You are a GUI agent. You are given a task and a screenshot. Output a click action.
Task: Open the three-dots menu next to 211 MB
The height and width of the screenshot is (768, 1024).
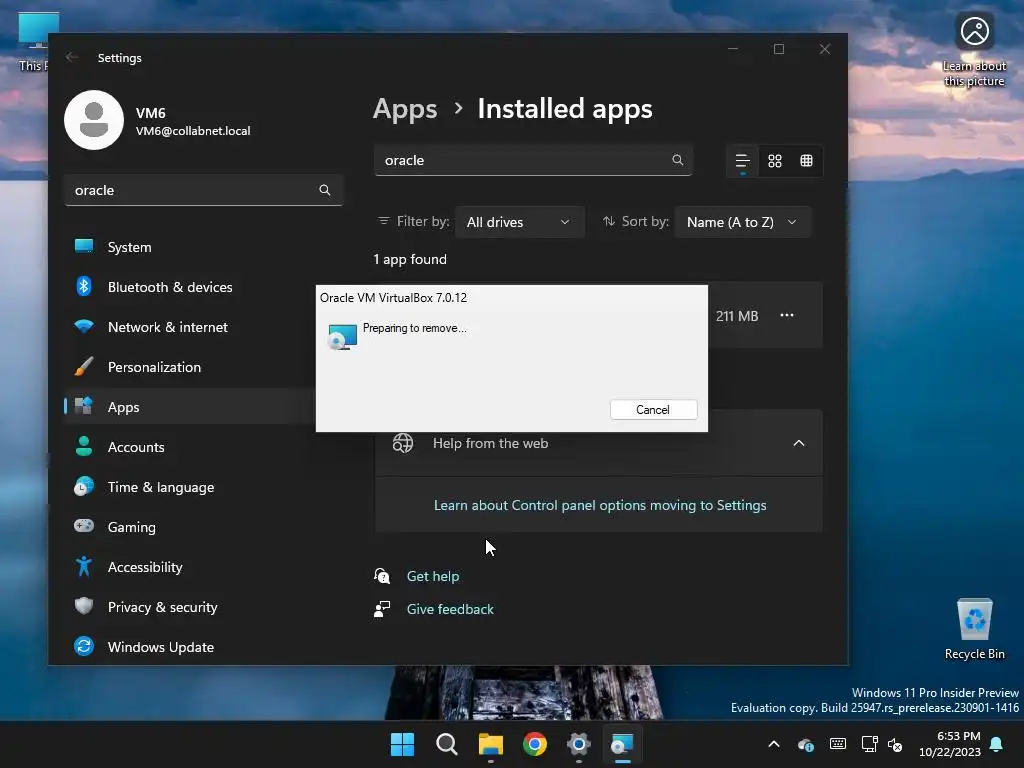pos(787,315)
